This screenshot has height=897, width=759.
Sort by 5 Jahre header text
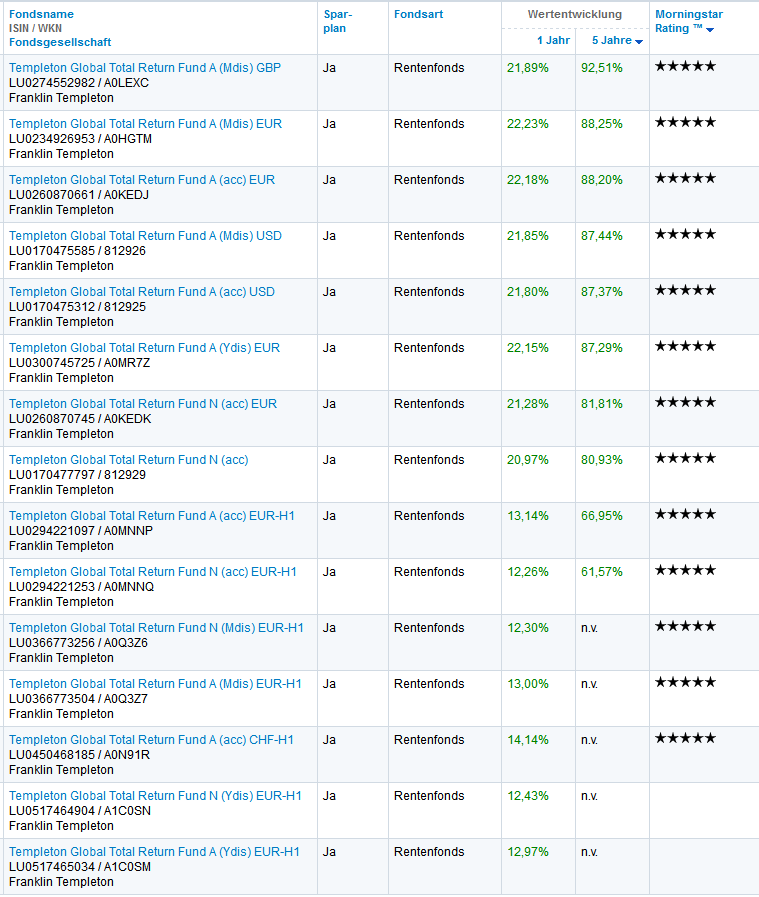coord(611,40)
